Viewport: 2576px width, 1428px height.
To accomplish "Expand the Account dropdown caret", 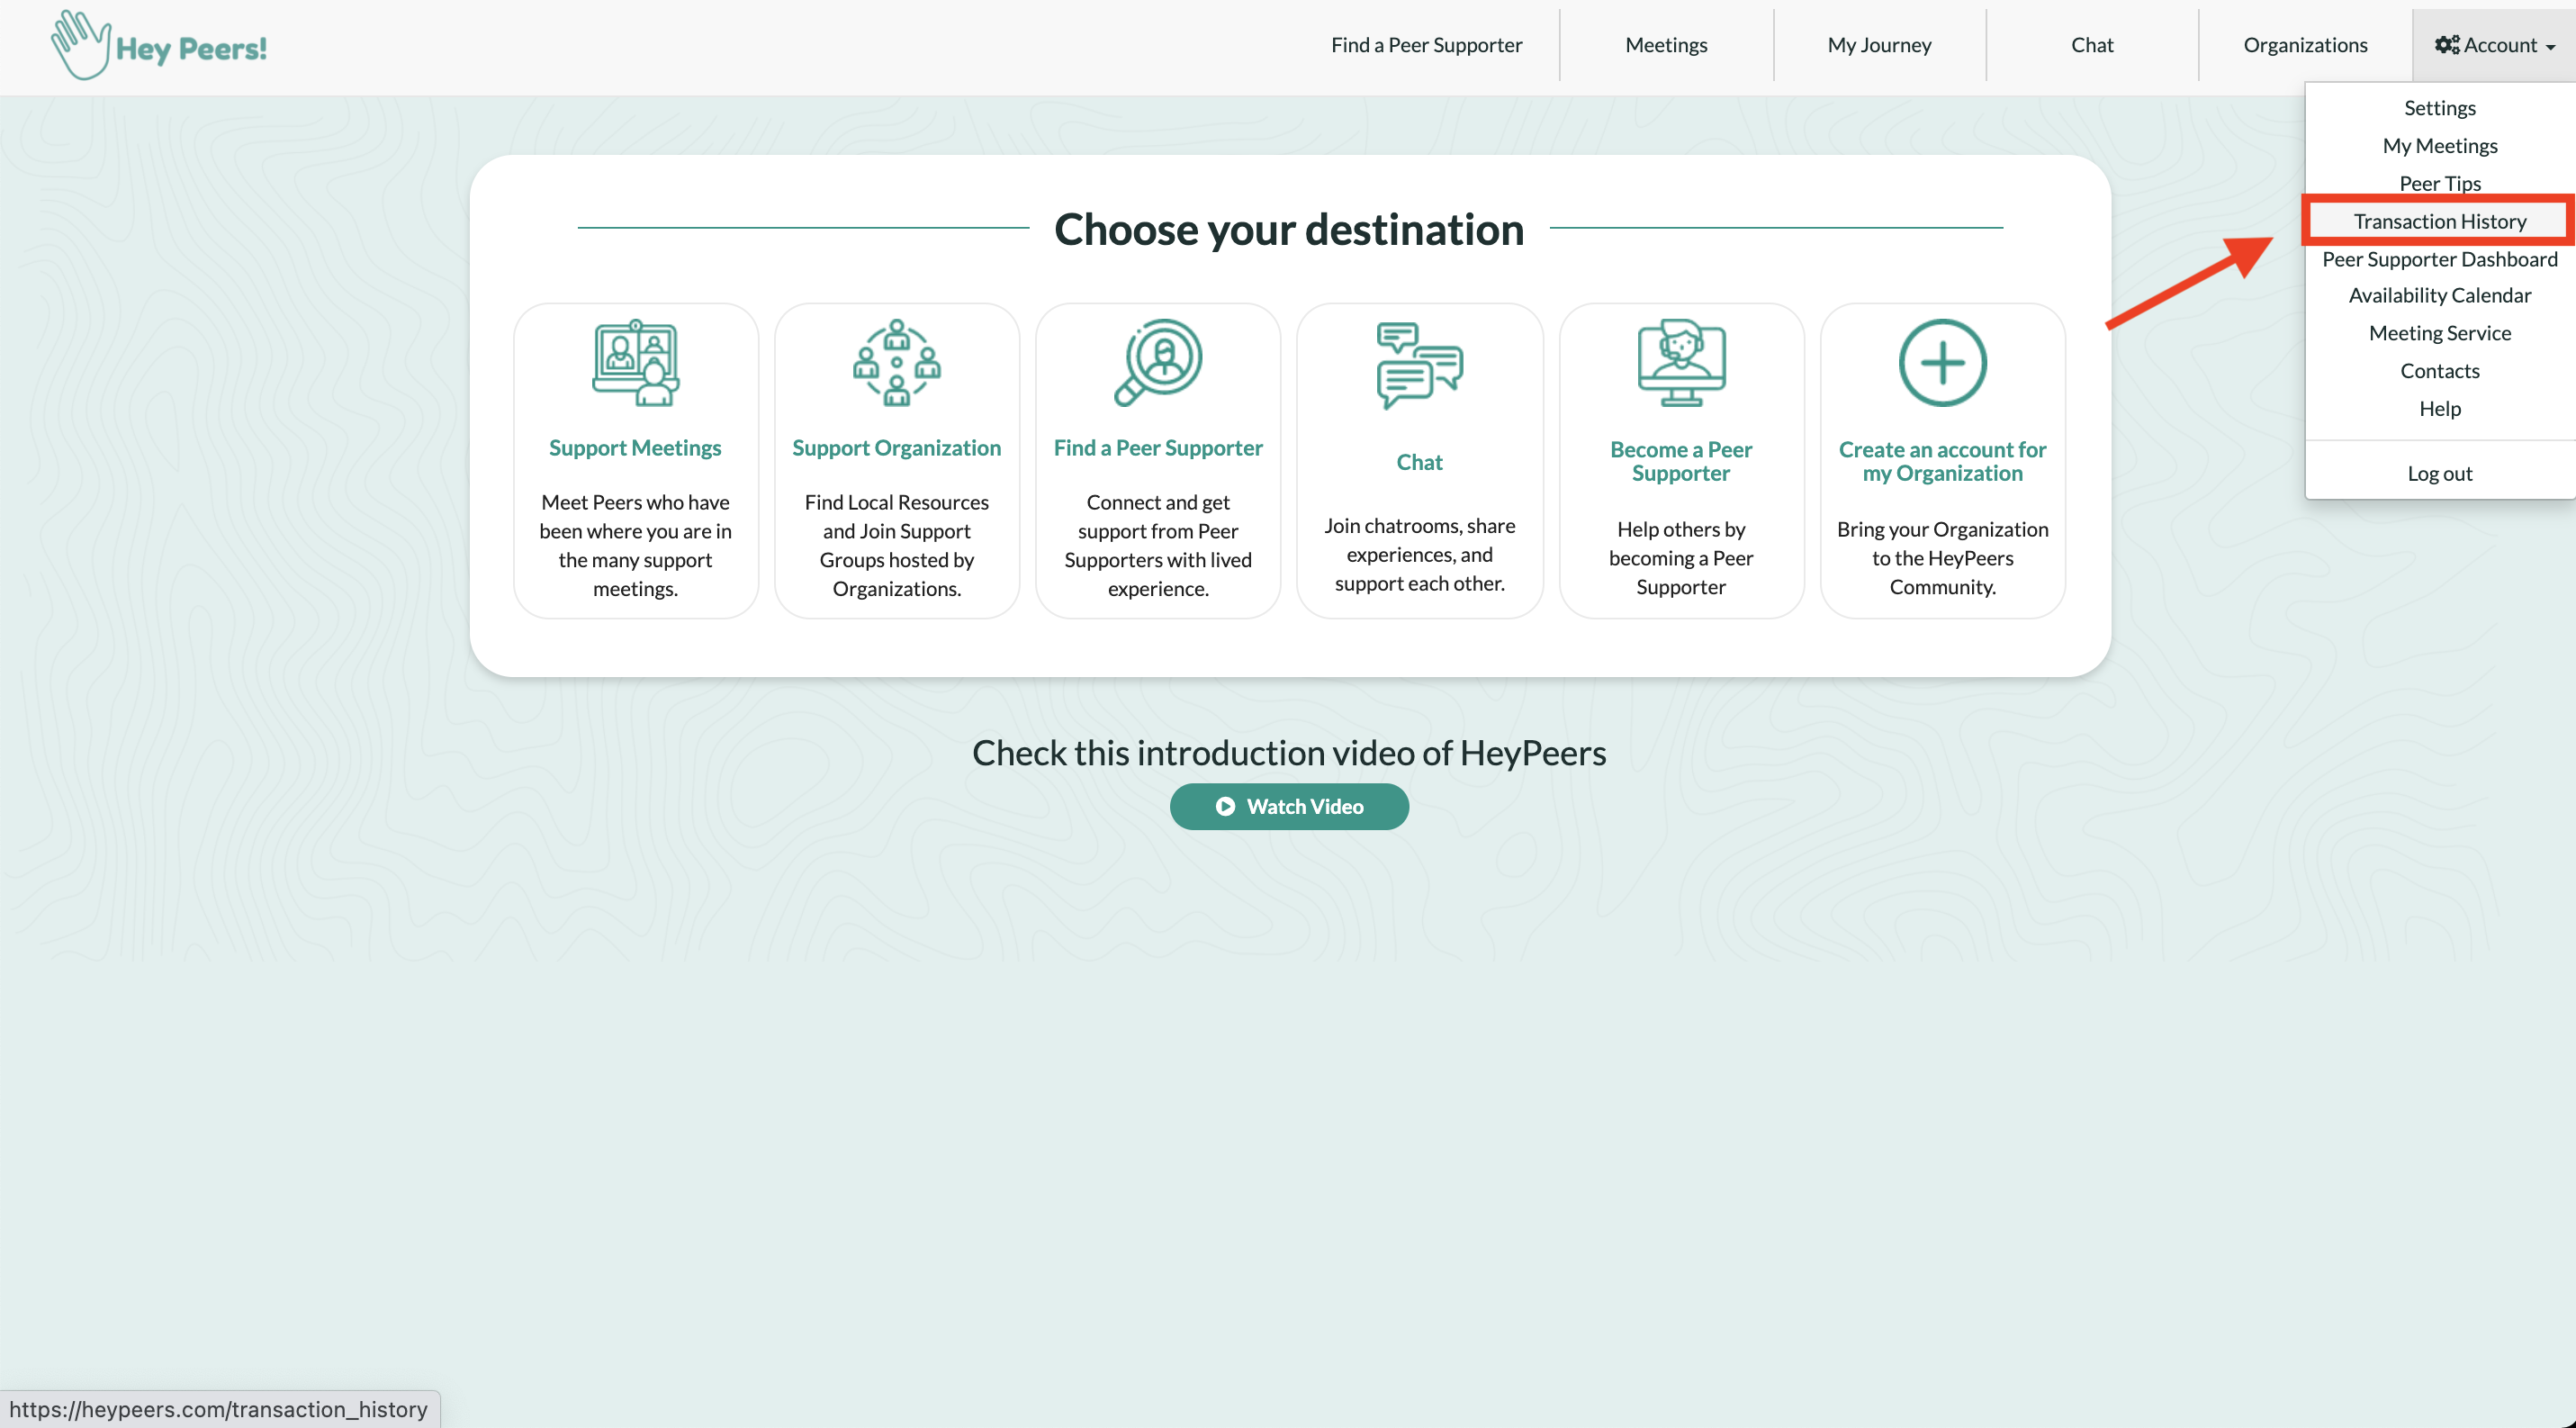I will pyautogui.click(x=2551, y=47).
